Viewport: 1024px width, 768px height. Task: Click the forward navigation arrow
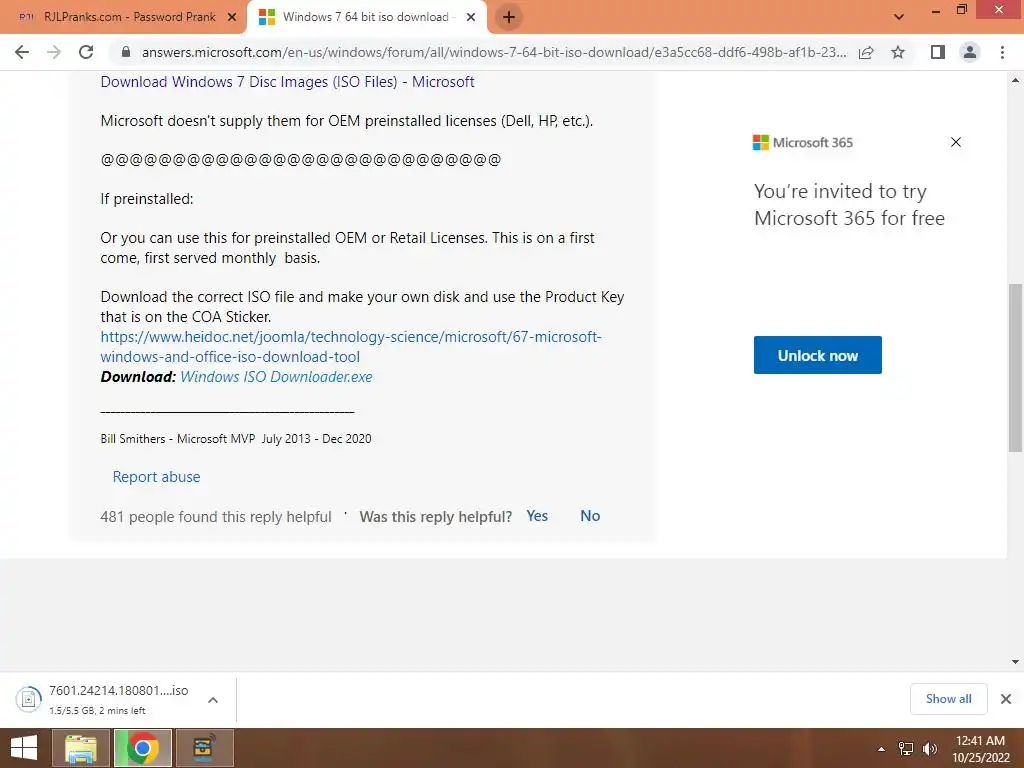point(54,52)
